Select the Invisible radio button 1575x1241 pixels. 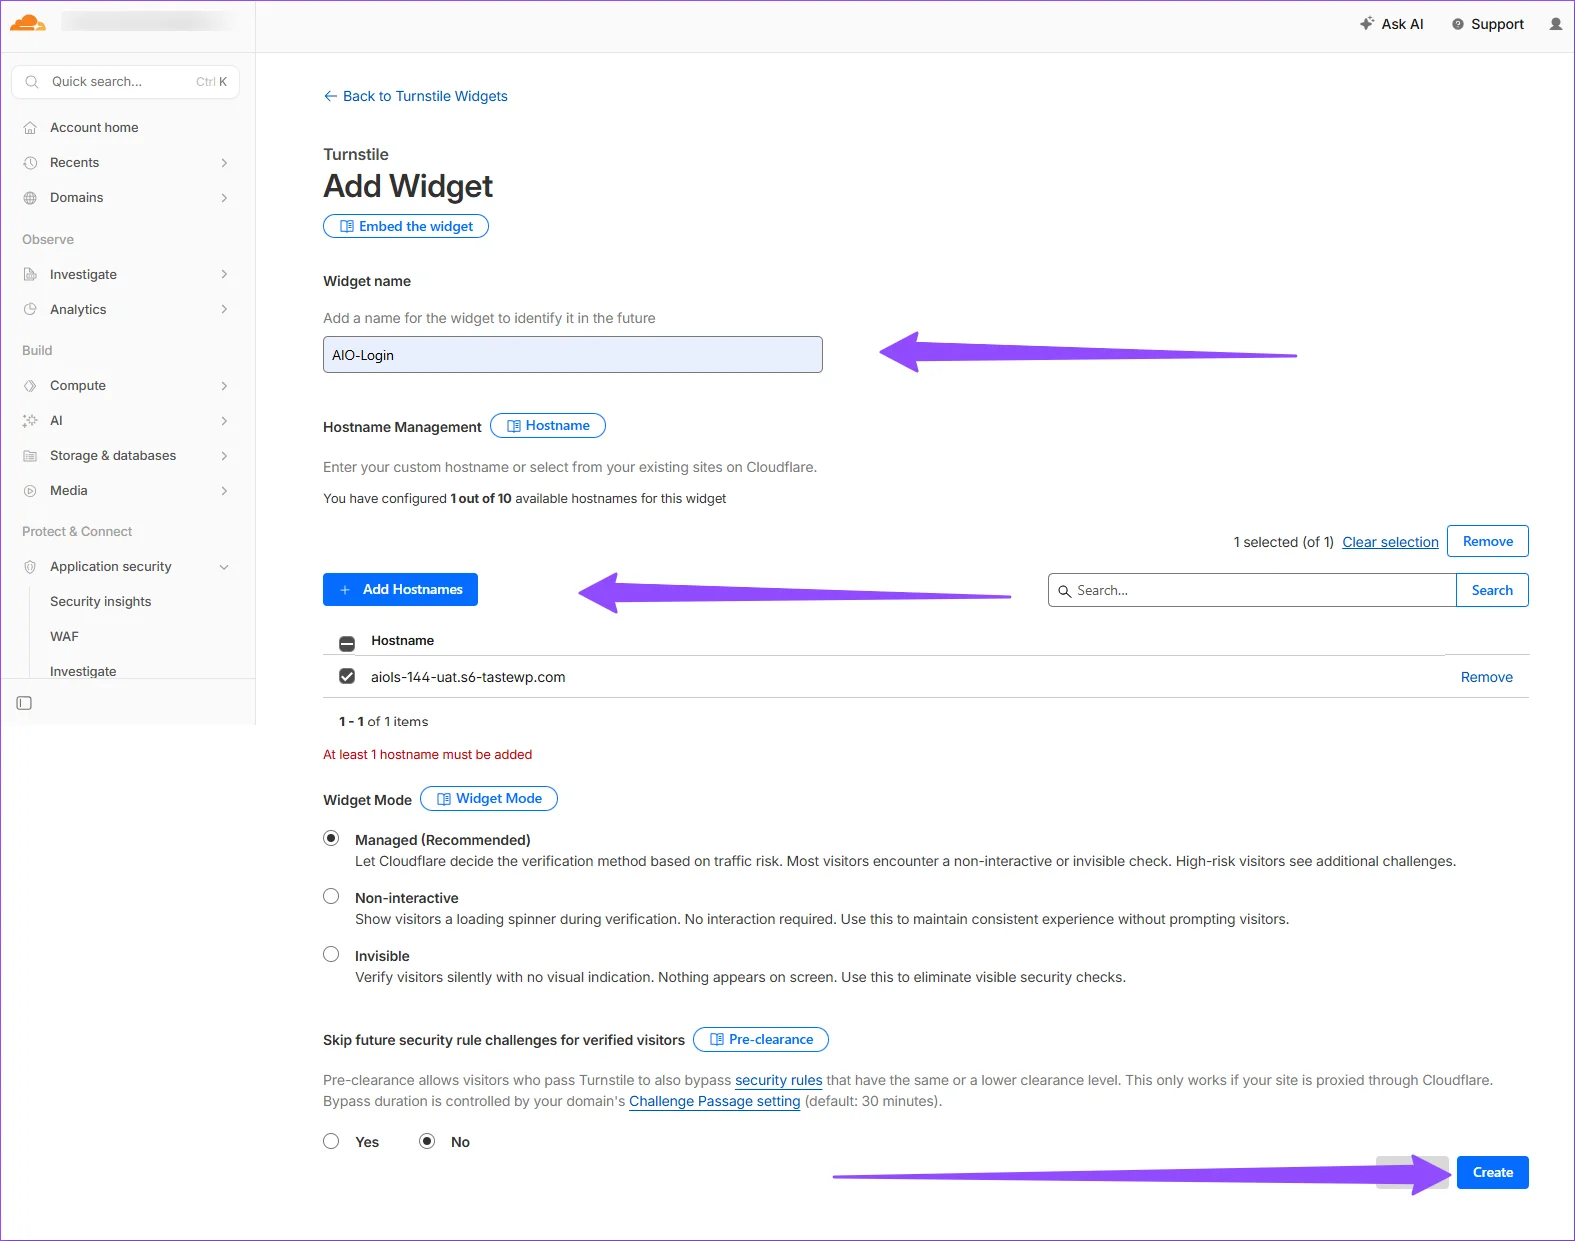pos(331,954)
